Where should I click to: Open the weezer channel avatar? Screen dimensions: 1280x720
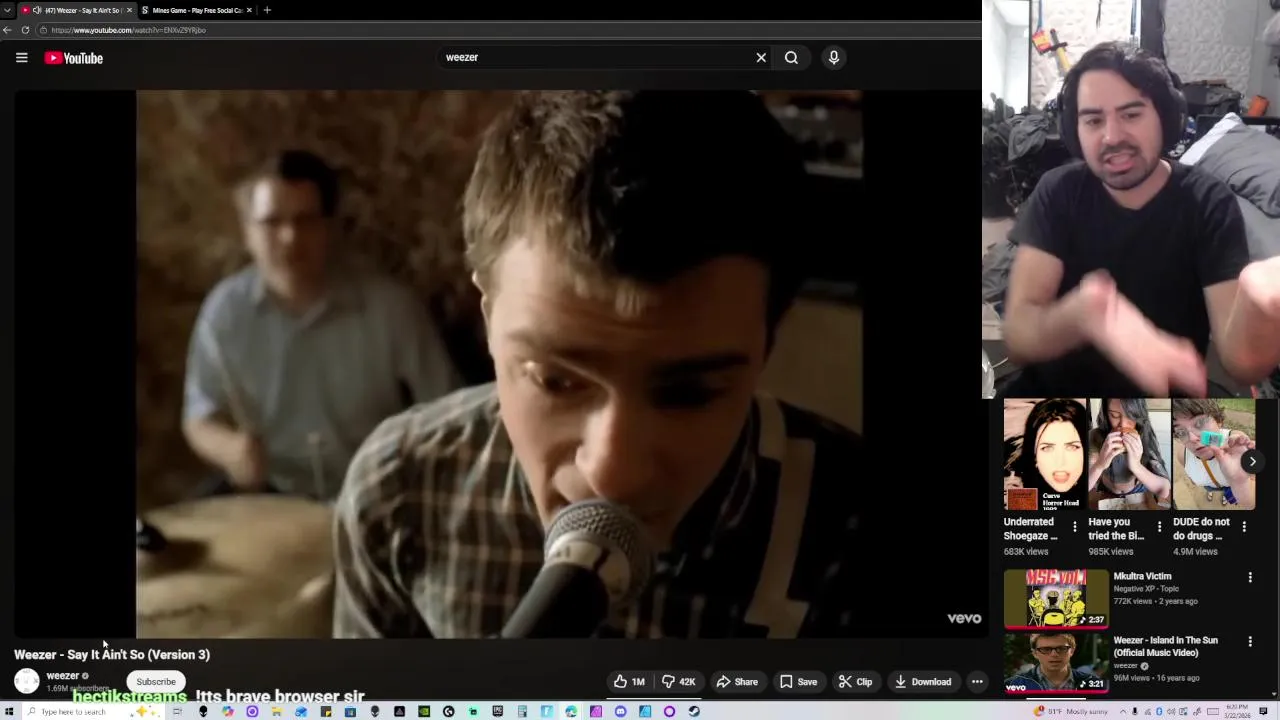click(27, 681)
